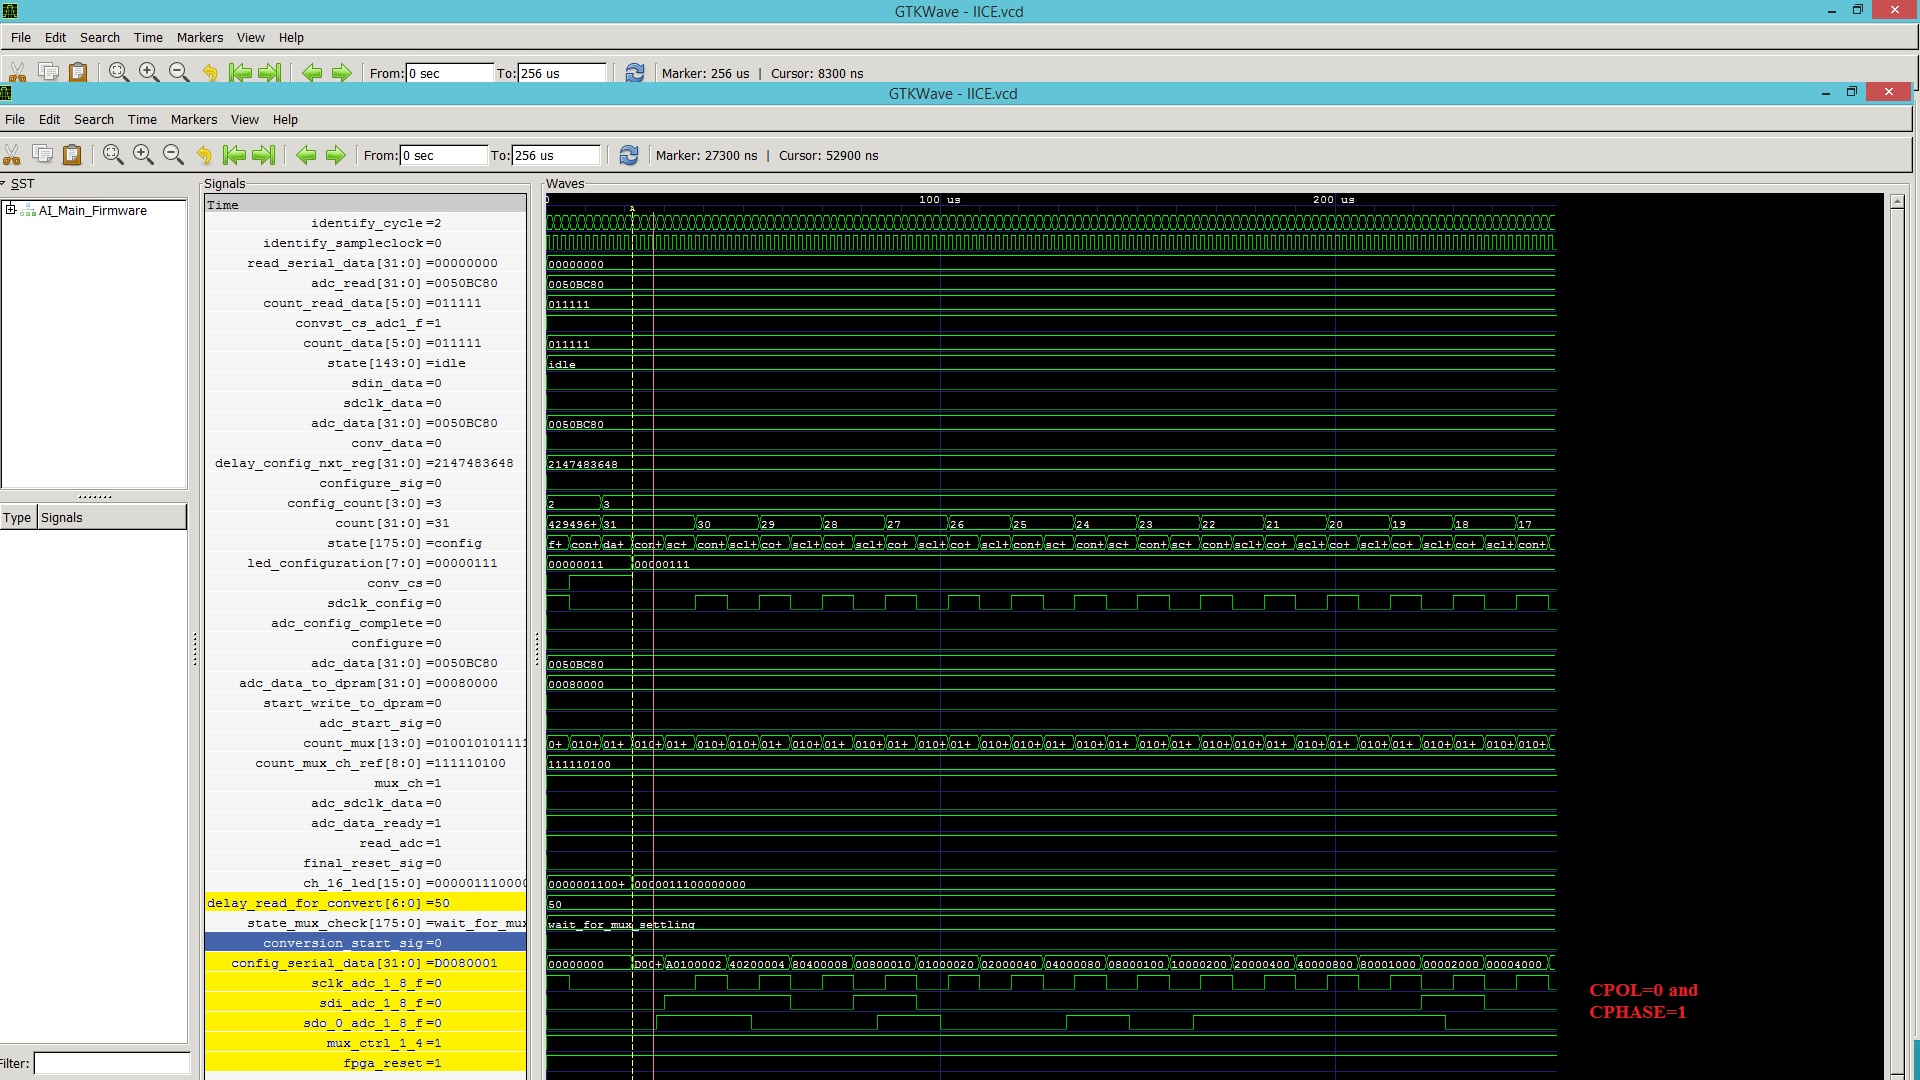The width and height of the screenshot is (1920, 1080).
Task: Click the Type column header
Action: click(x=17, y=517)
